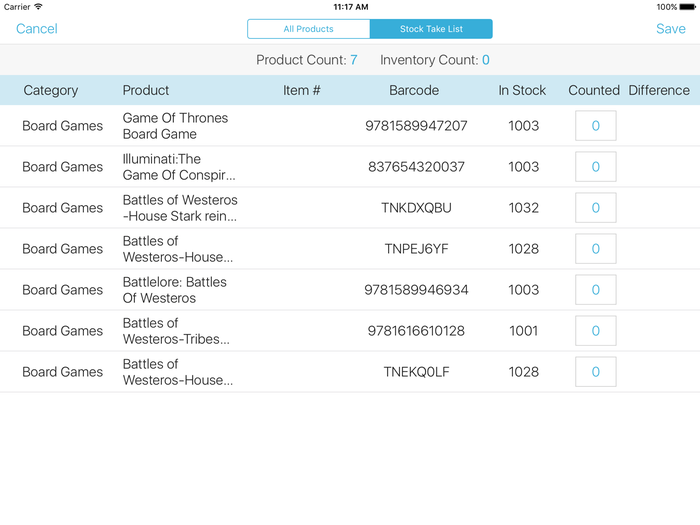Edit counted field for Battlelore: Battles Of Westeros

click(x=596, y=290)
